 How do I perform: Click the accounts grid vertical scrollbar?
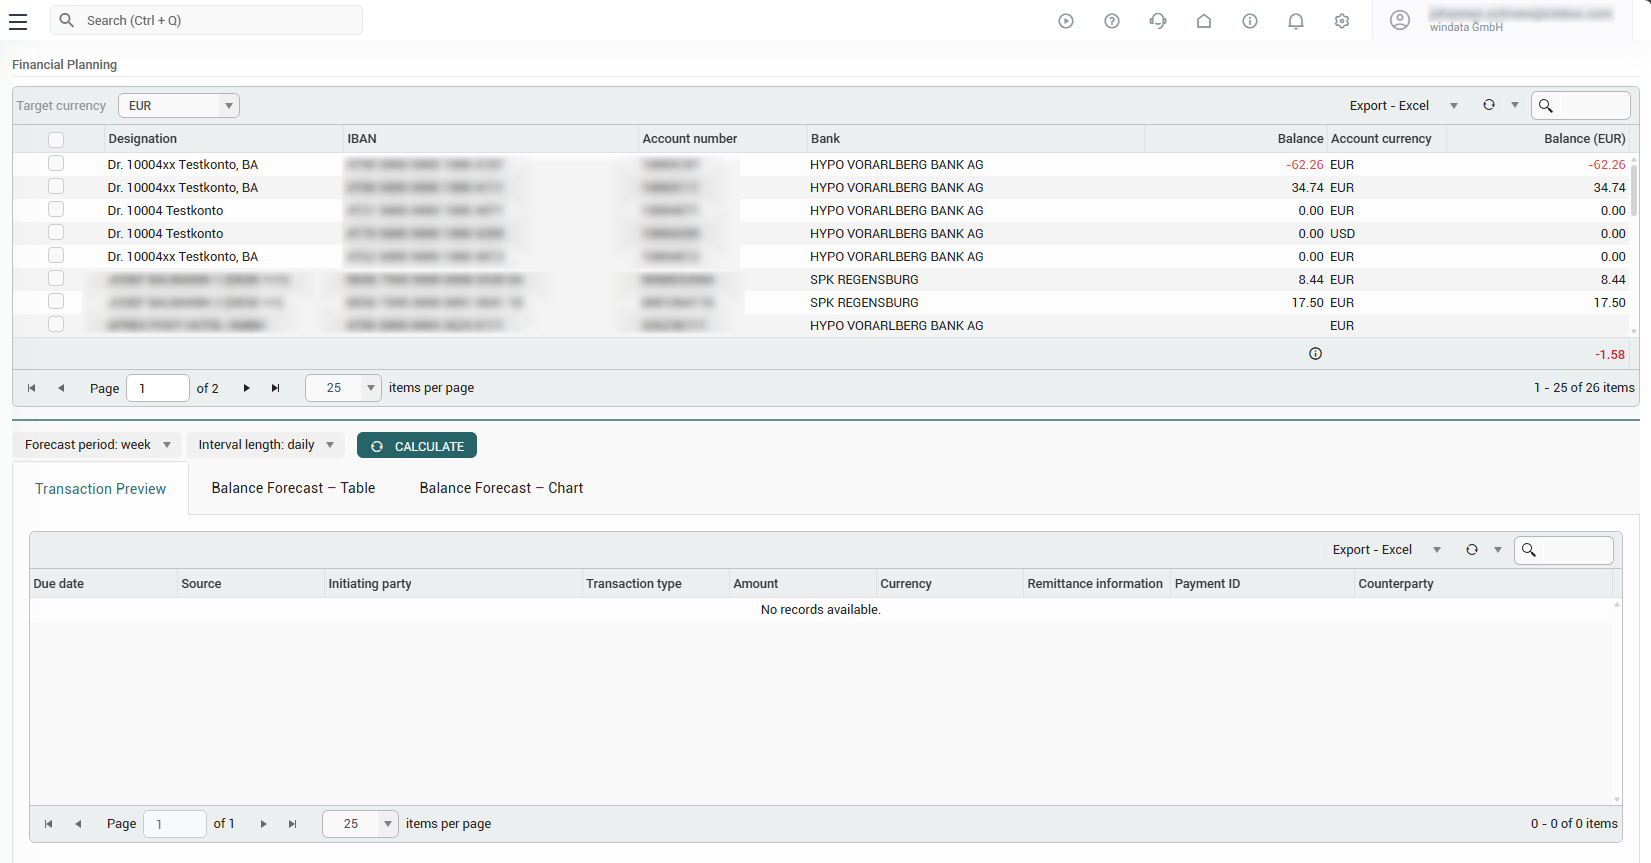(1634, 190)
